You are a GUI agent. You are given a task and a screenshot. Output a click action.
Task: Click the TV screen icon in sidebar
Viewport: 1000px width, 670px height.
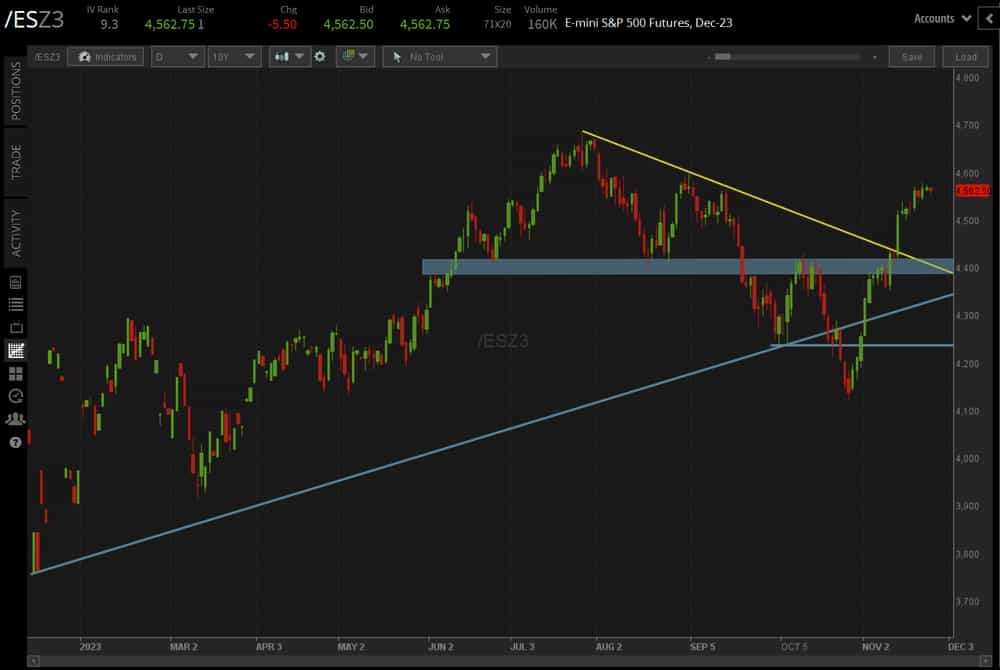[16, 327]
